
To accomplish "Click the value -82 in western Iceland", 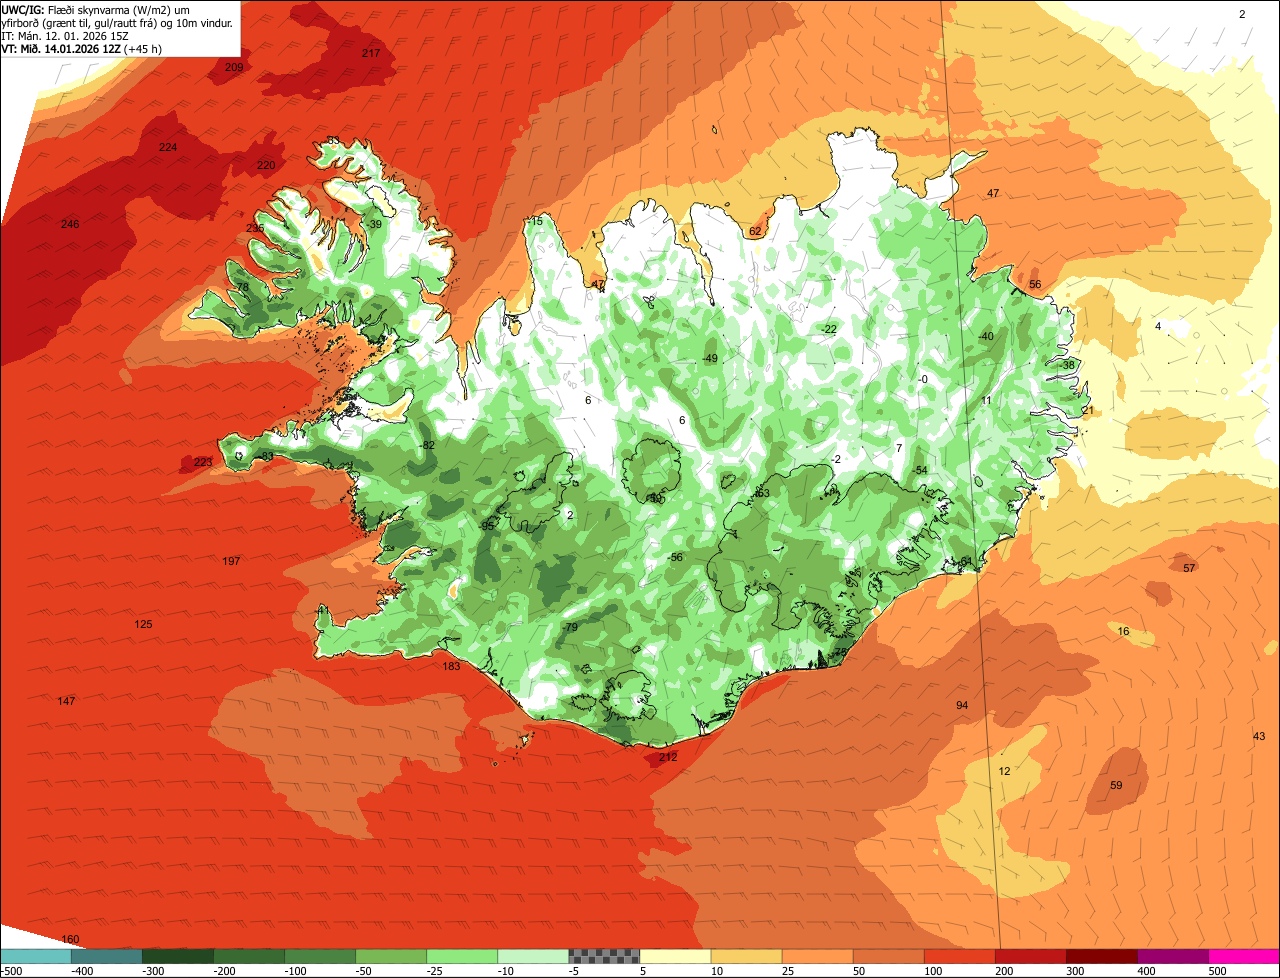I will (x=427, y=445).
